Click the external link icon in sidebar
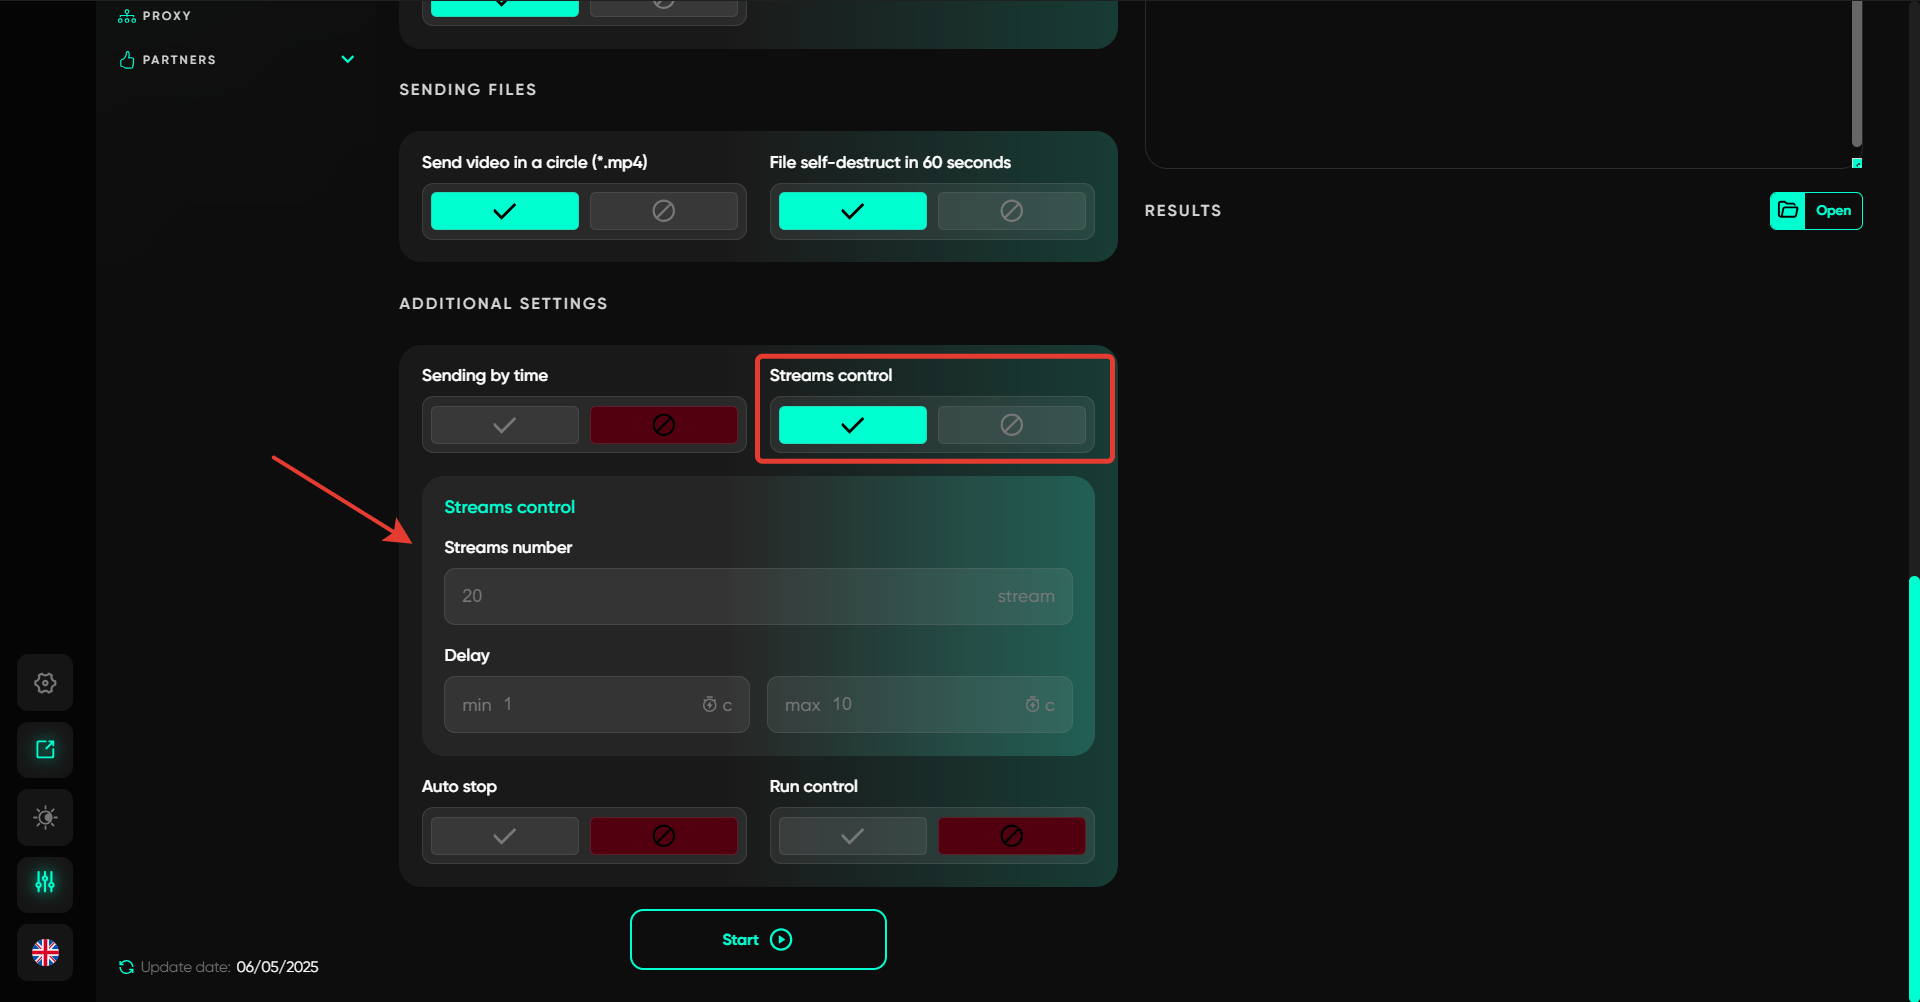 [45, 750]
